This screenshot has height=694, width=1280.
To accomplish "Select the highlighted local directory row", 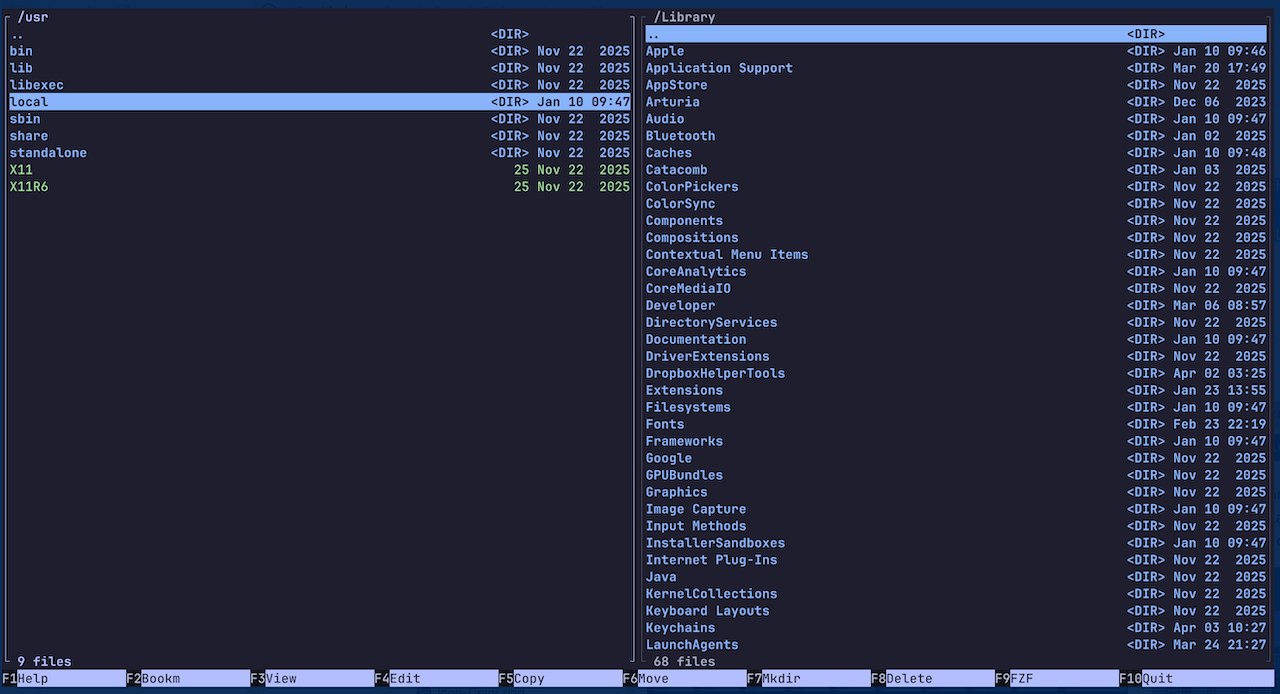I will (320, 102).
